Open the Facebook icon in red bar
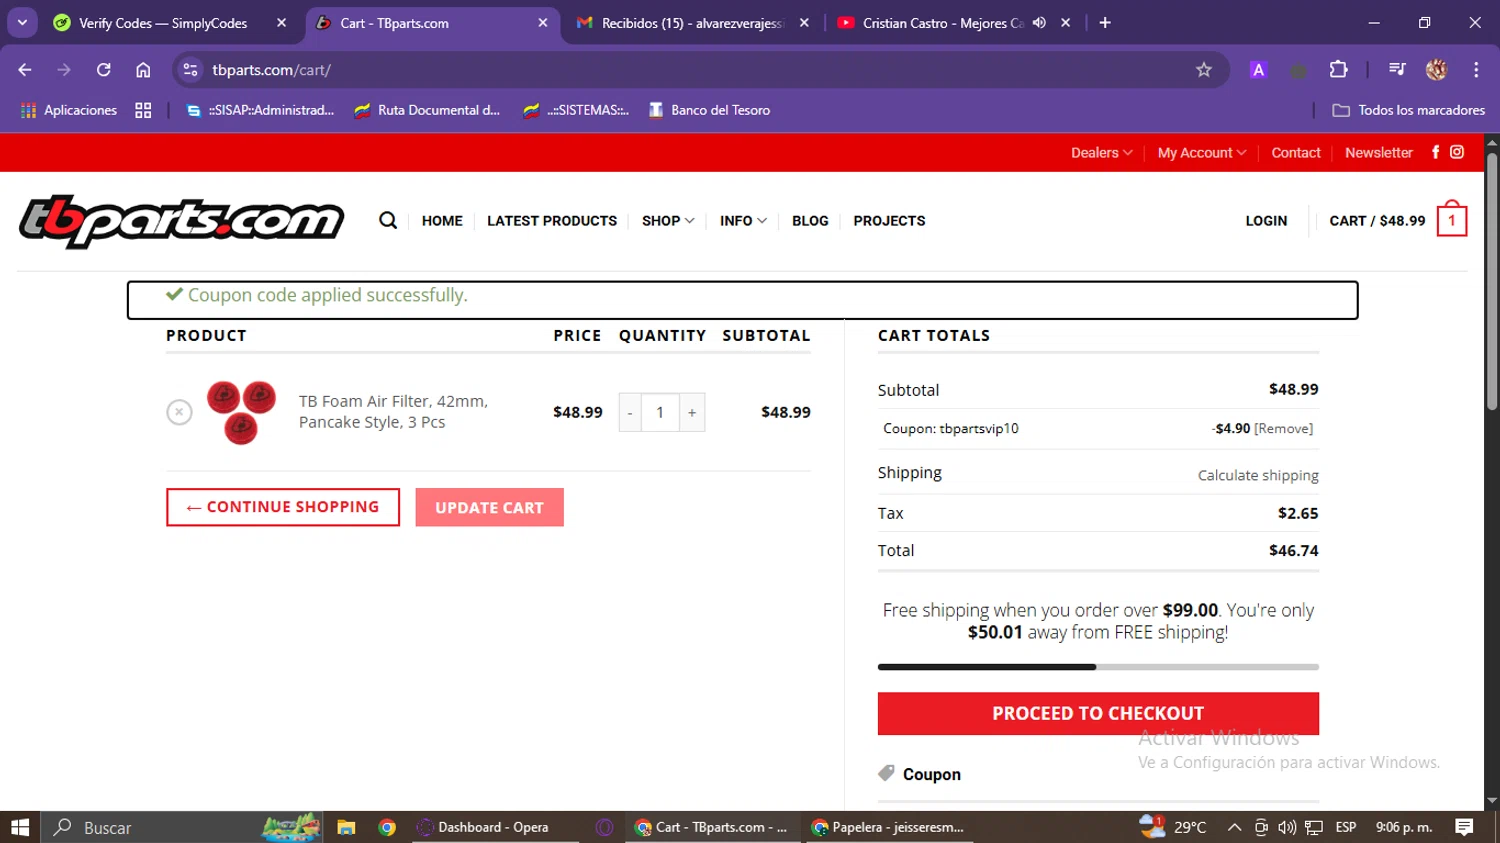 click(x=1435, y=152)
